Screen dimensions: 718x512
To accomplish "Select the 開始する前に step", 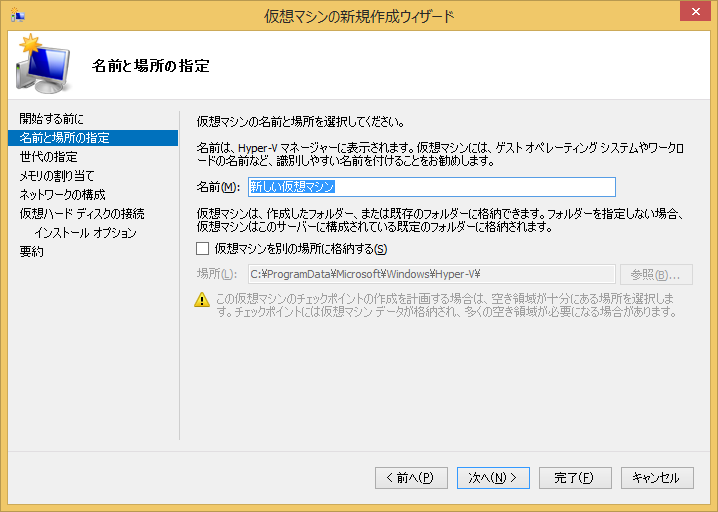I will [x=52, y=118].
